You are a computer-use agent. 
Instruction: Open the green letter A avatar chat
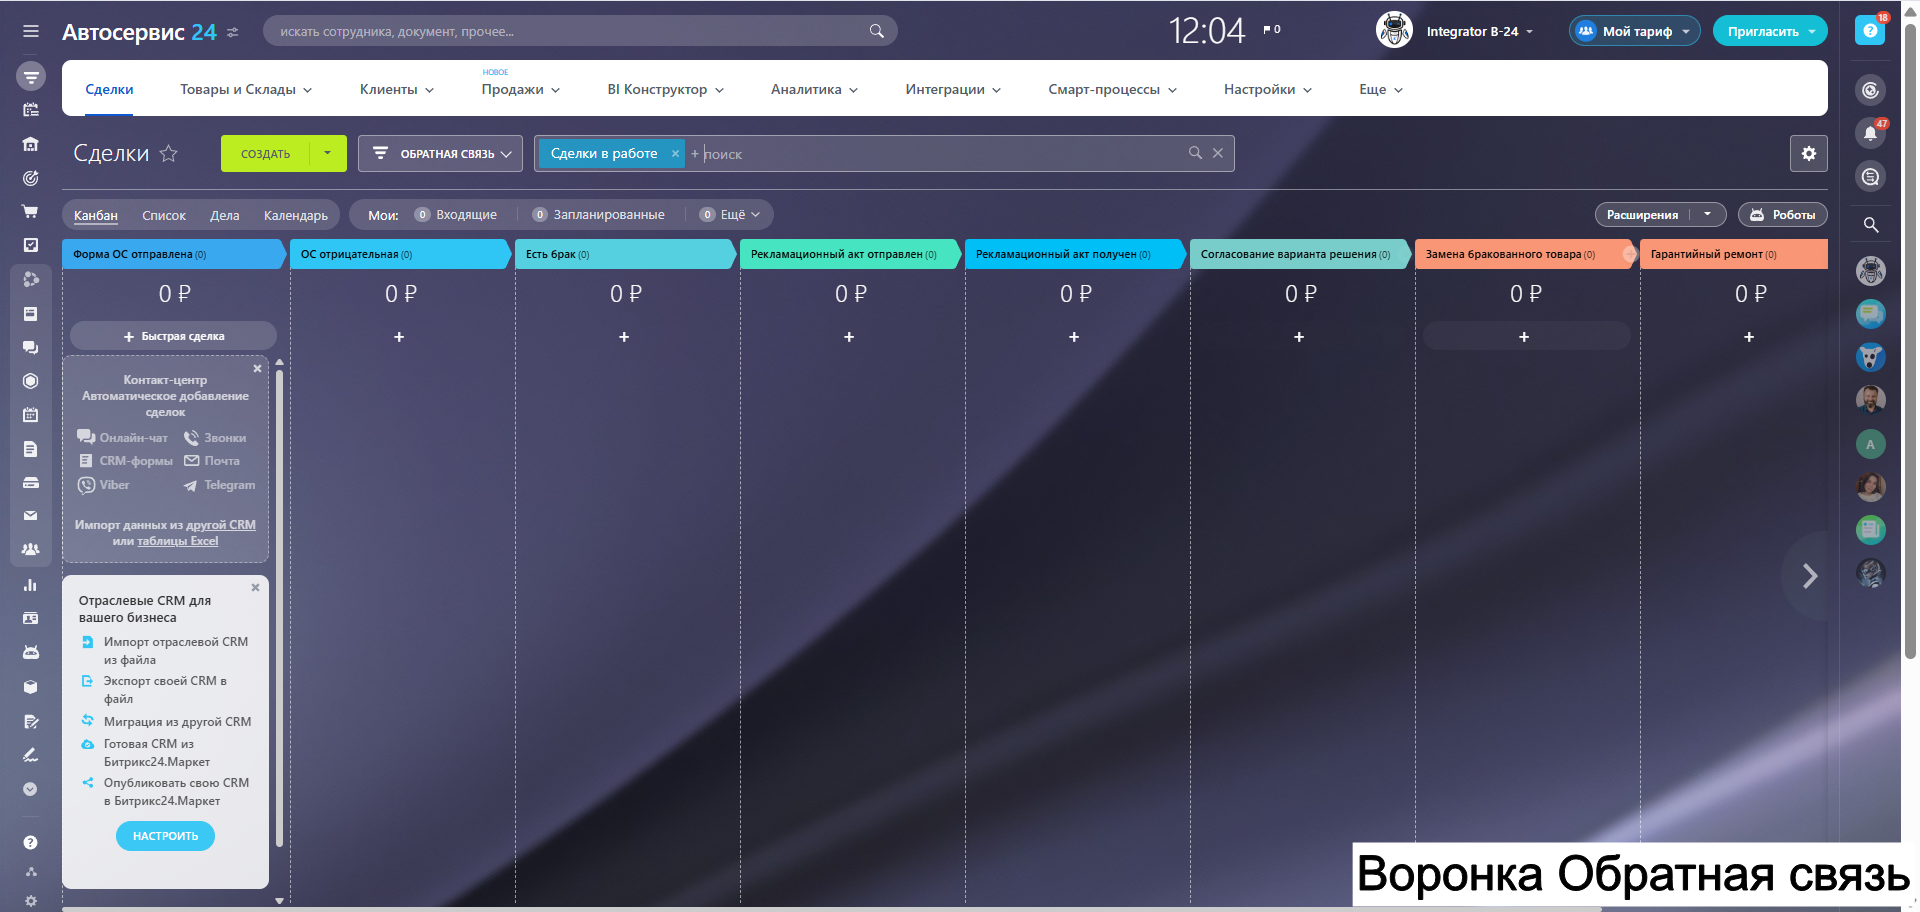[1871, 444]
